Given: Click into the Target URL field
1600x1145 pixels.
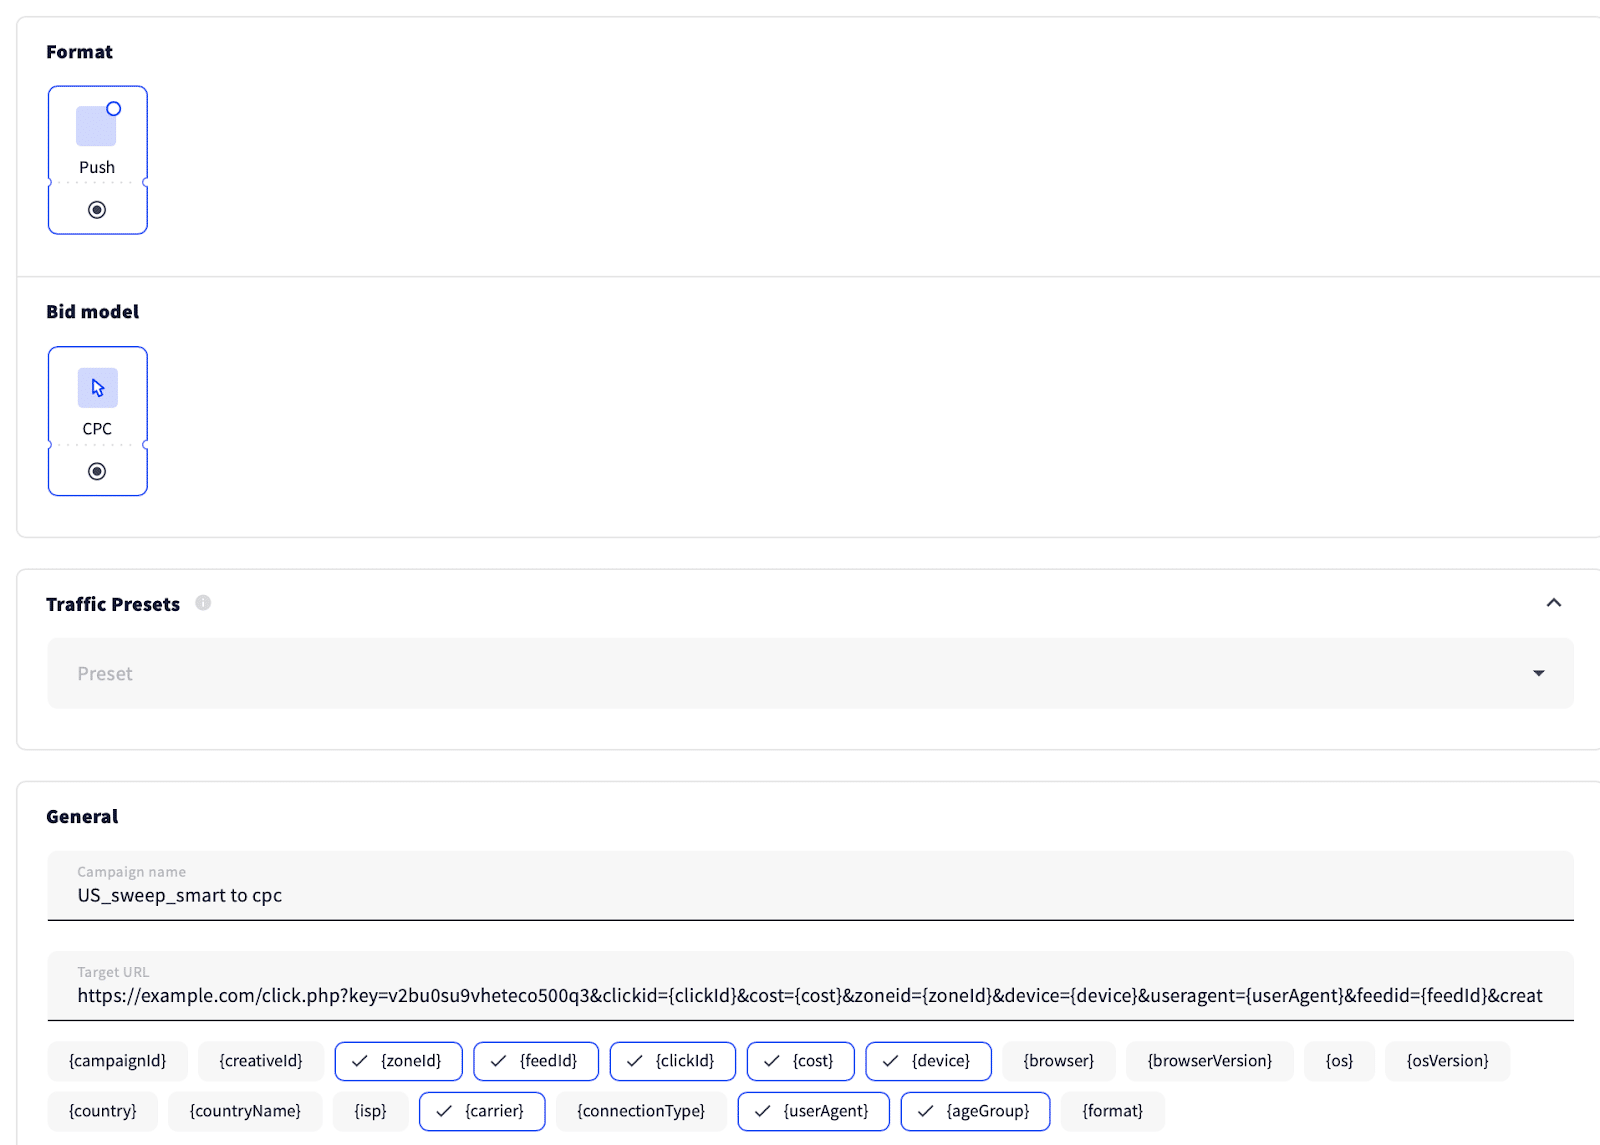Looking at the screenshot, I should pyautogui.click(x=810, y=995).
